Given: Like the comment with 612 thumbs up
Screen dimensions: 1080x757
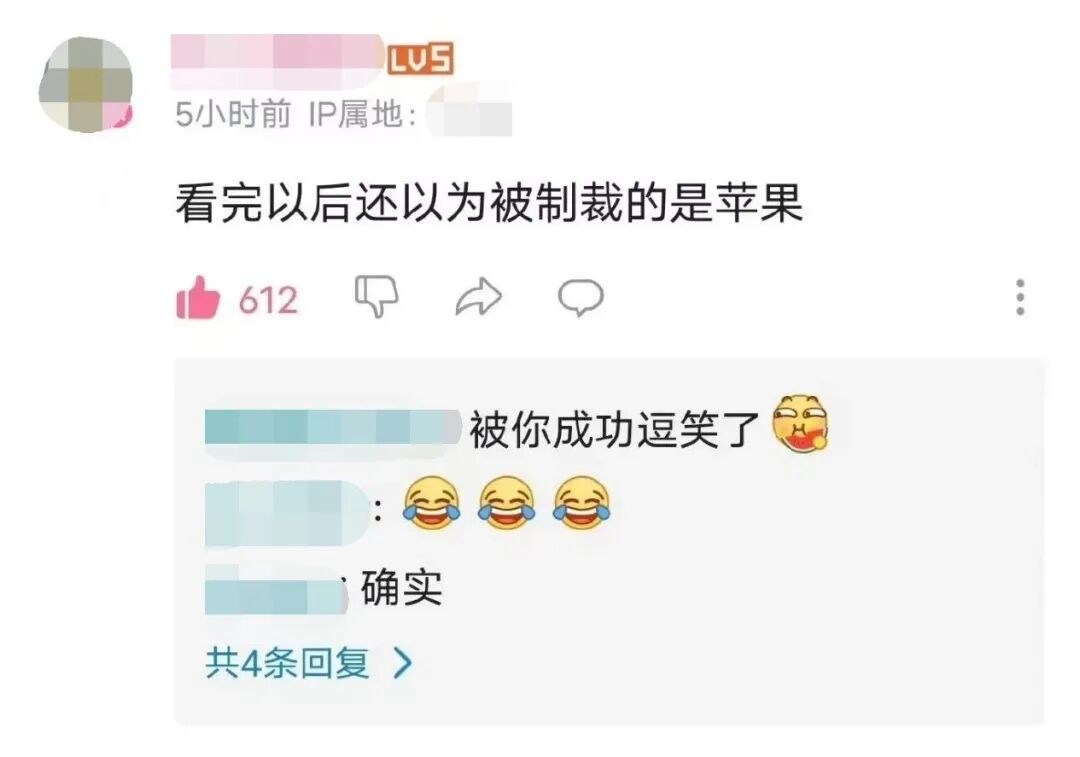Looking at the screenshot, I should tap(198, 298).
